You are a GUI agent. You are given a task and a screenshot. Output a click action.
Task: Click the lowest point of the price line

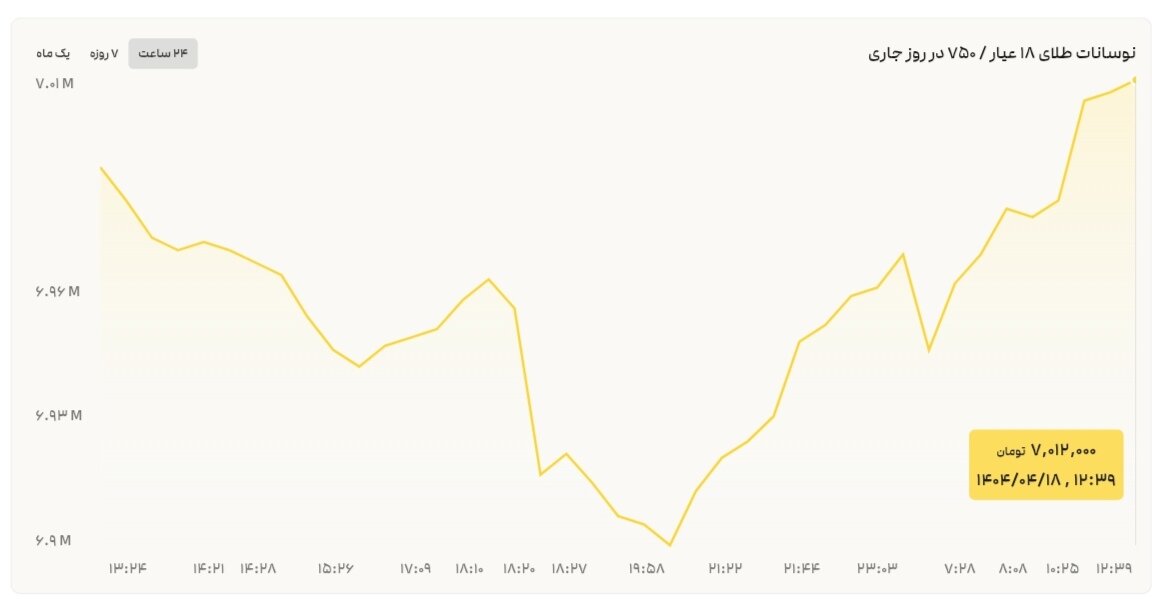click(669, 545)
